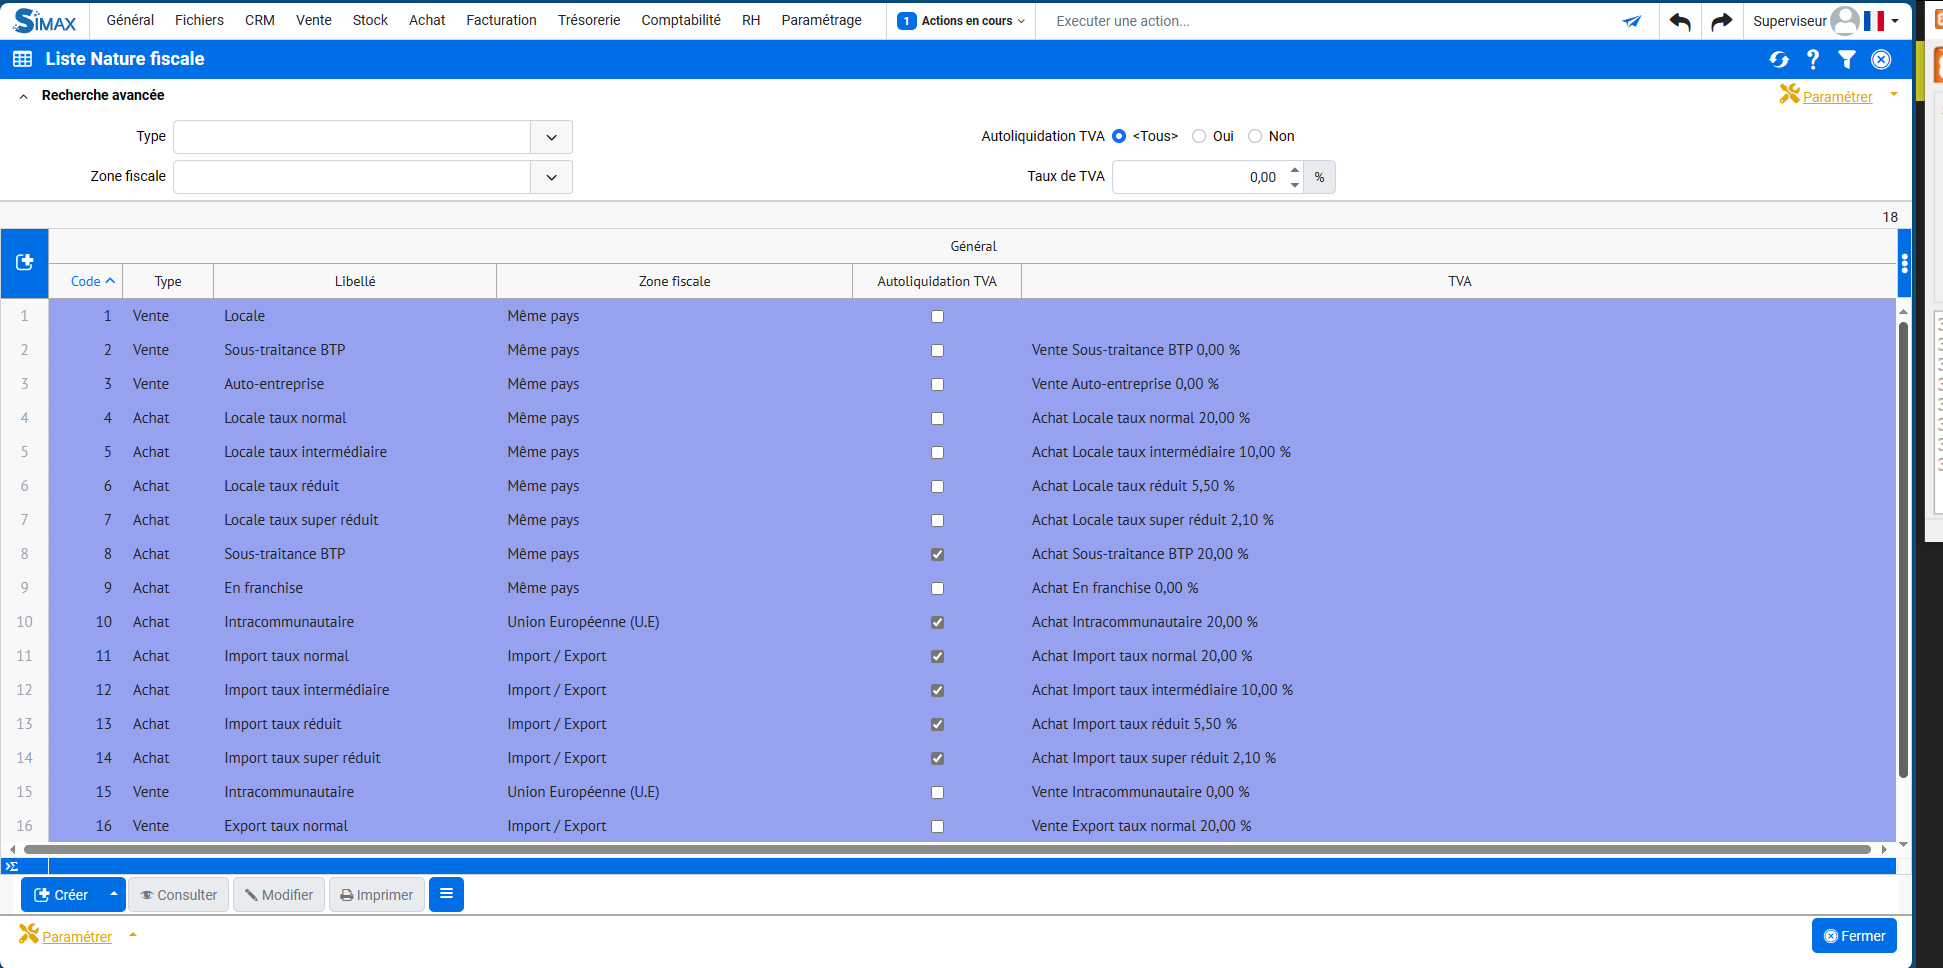Image resolution: width=1943 pixels, height=968 pixels.
Task: Click the bottom Paramétrer link
Action: pos(77,937)
